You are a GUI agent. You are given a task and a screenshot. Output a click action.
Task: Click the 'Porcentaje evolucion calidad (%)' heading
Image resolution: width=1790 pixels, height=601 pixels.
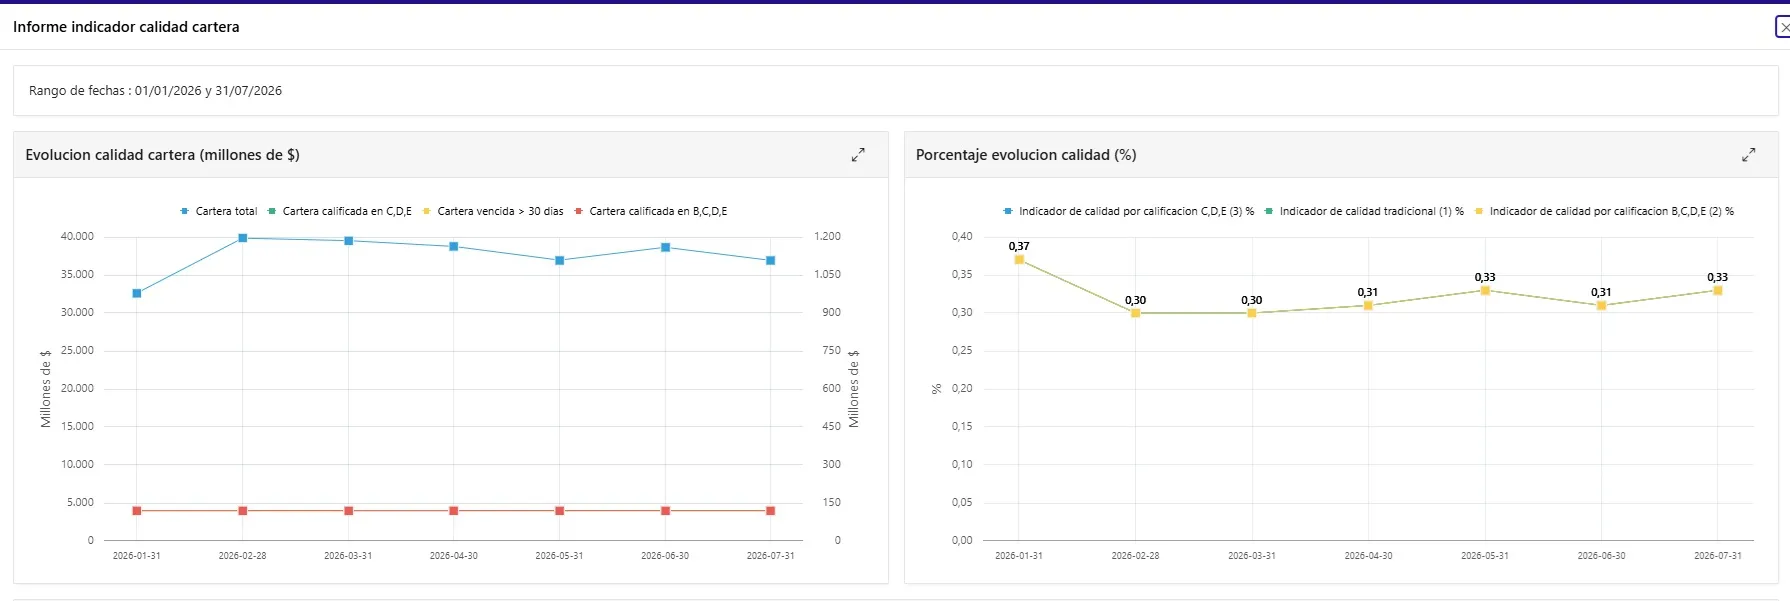(1026, 155)
